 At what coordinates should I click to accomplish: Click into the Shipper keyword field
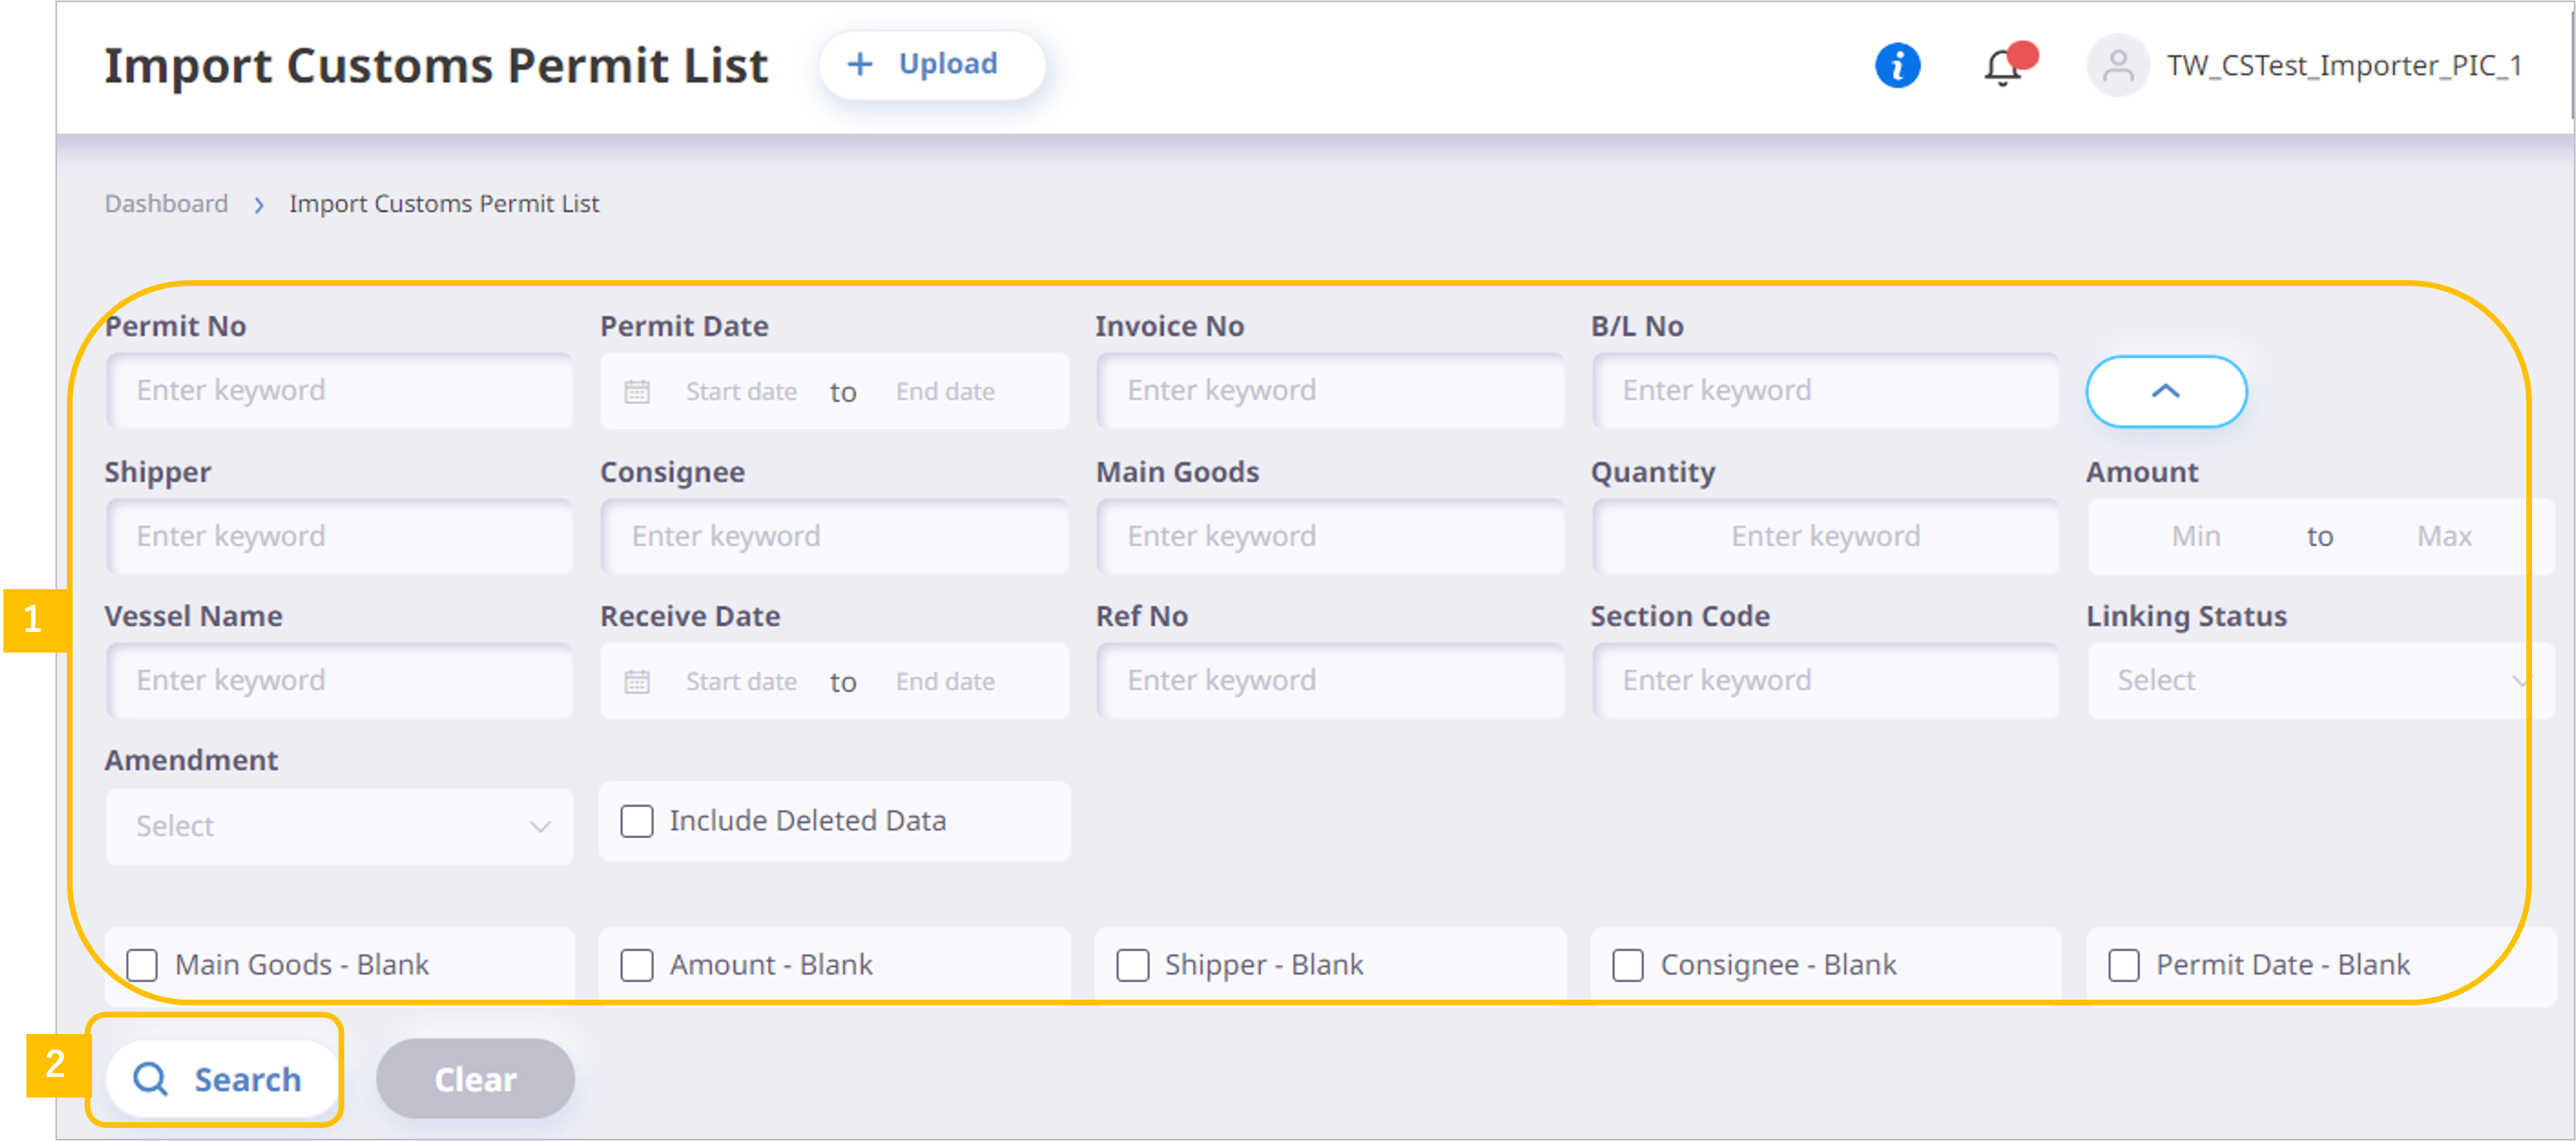339,536
